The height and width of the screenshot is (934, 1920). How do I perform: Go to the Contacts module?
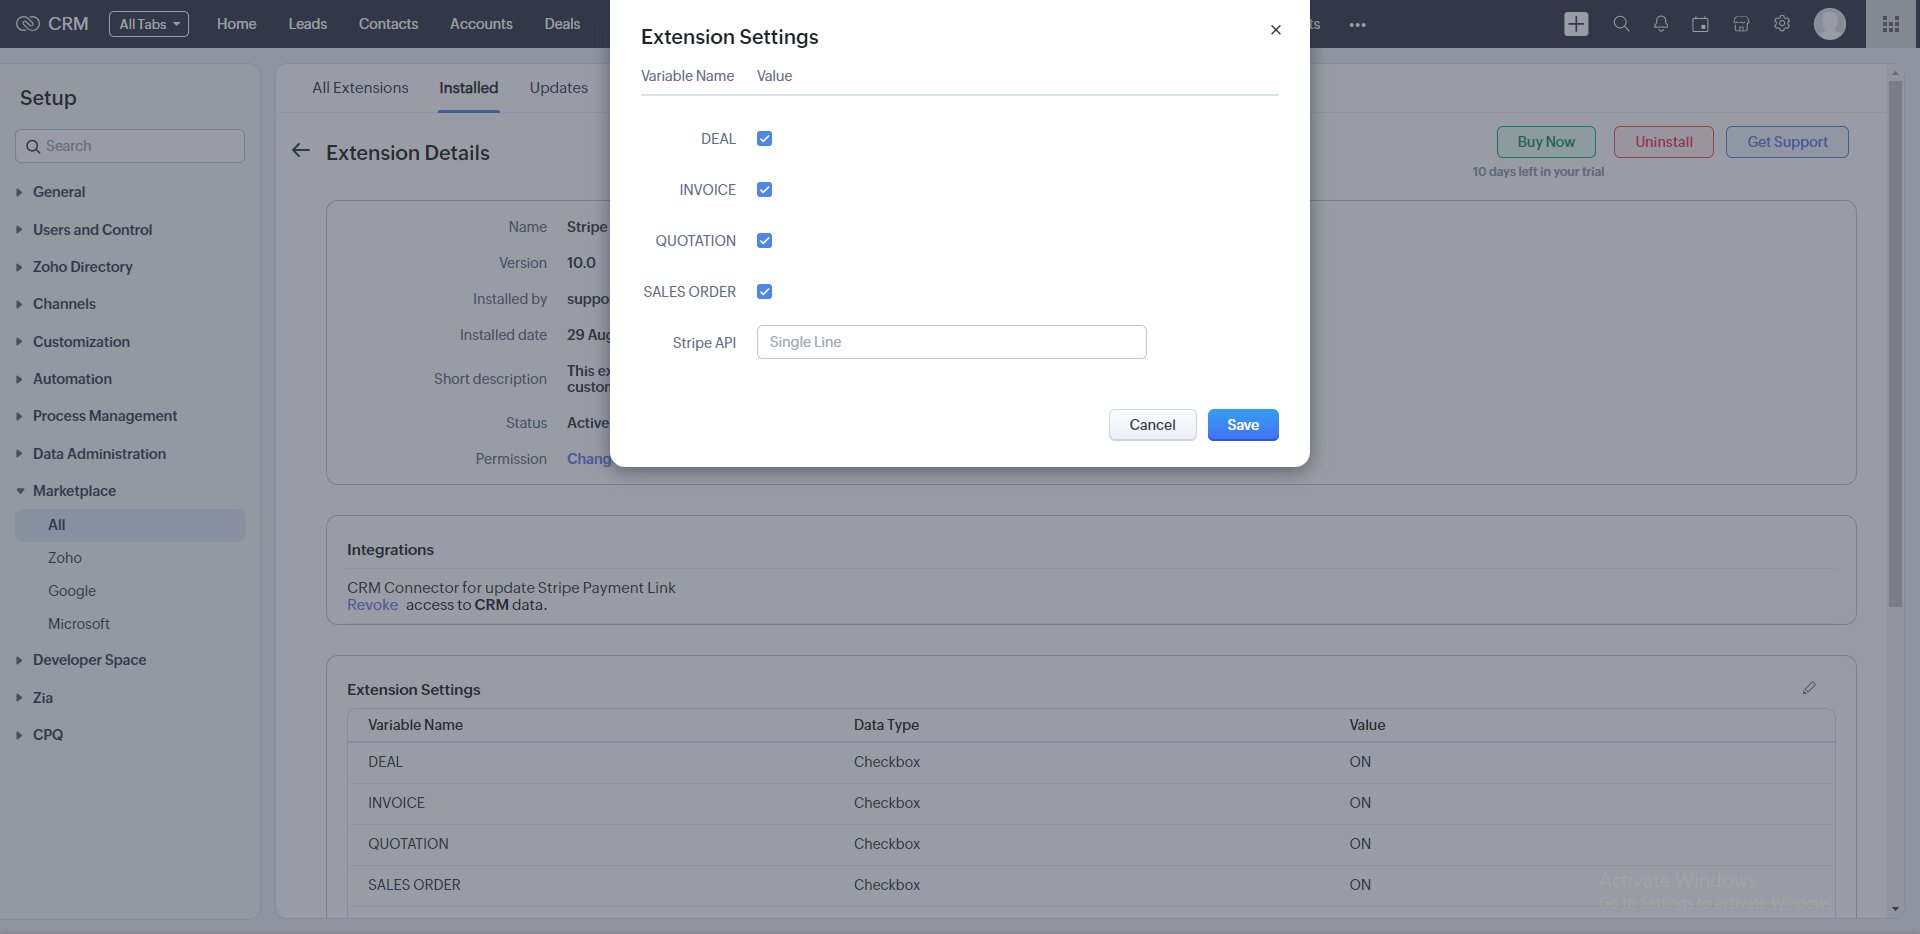tap(389, 24)
